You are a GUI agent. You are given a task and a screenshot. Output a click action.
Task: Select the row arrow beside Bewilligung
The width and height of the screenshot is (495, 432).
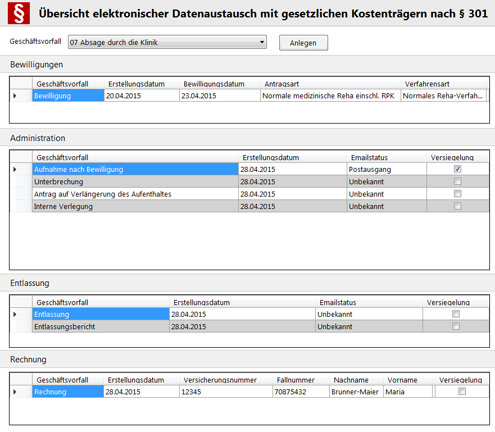(x=15, y=96)
